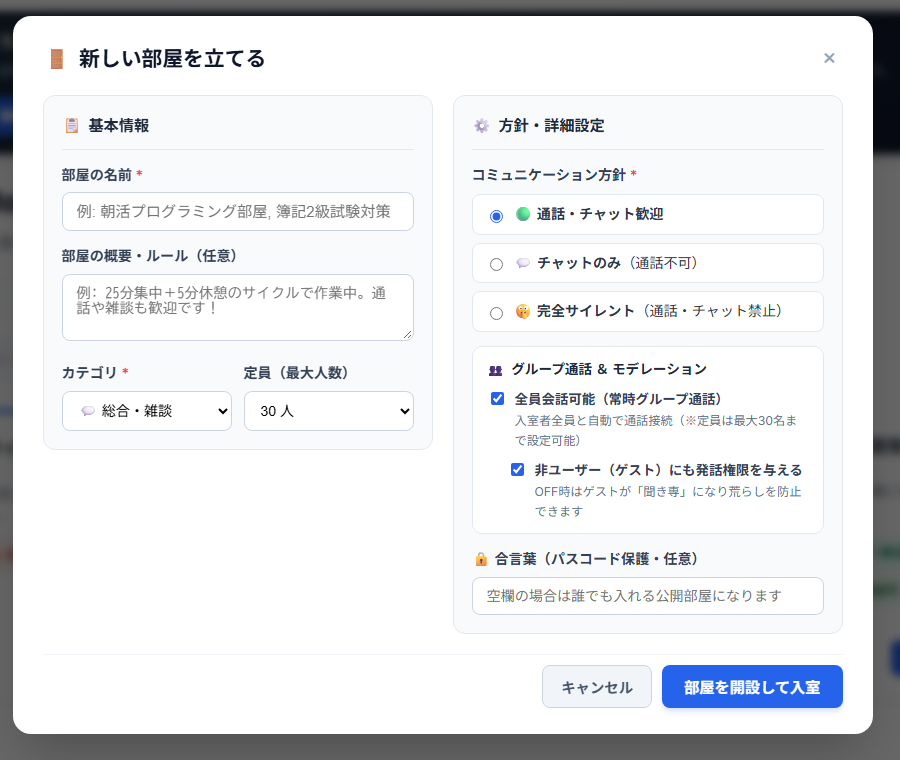Screen dimensions: 900x760
Task: Click the 合言葉（パスコード保護・任意）label
Action: point(596,559)
